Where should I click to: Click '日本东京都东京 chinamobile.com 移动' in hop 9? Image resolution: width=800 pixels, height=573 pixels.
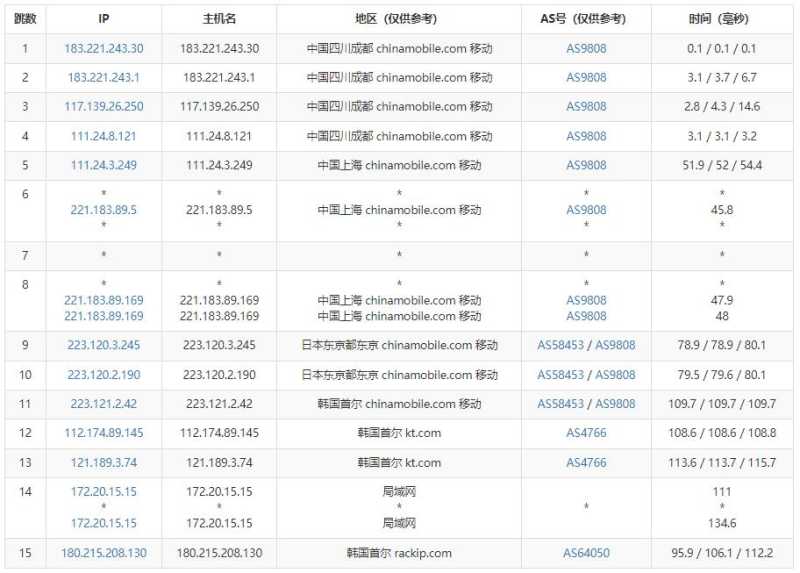click(x=399, y=345)
